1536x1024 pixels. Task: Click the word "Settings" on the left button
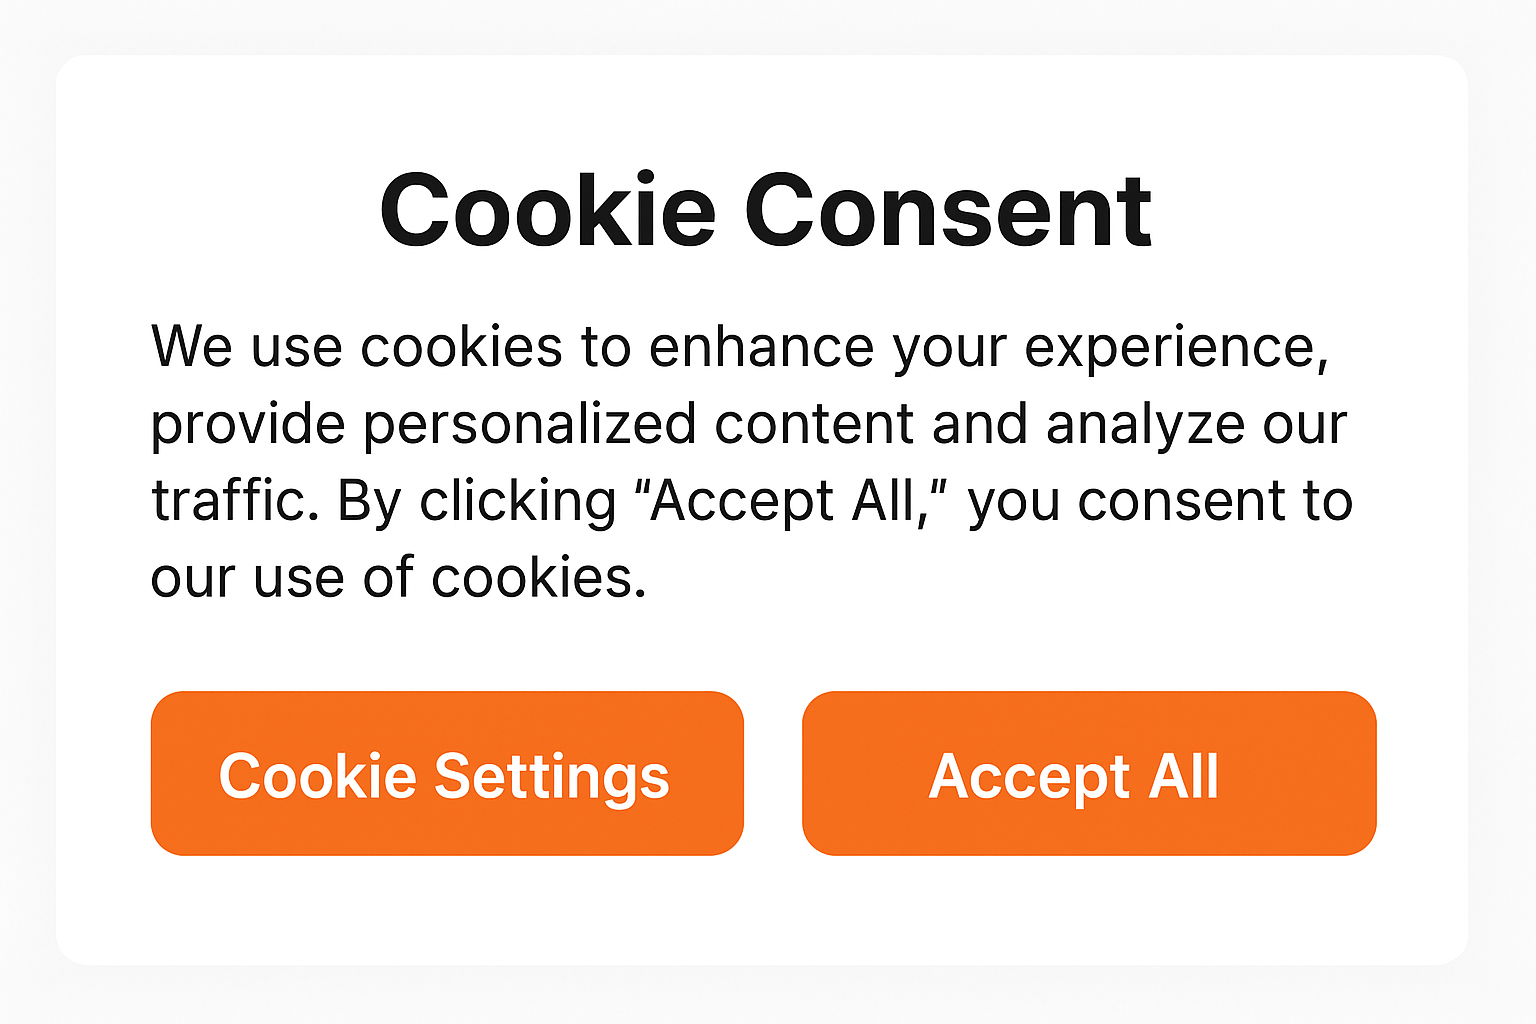551,777
